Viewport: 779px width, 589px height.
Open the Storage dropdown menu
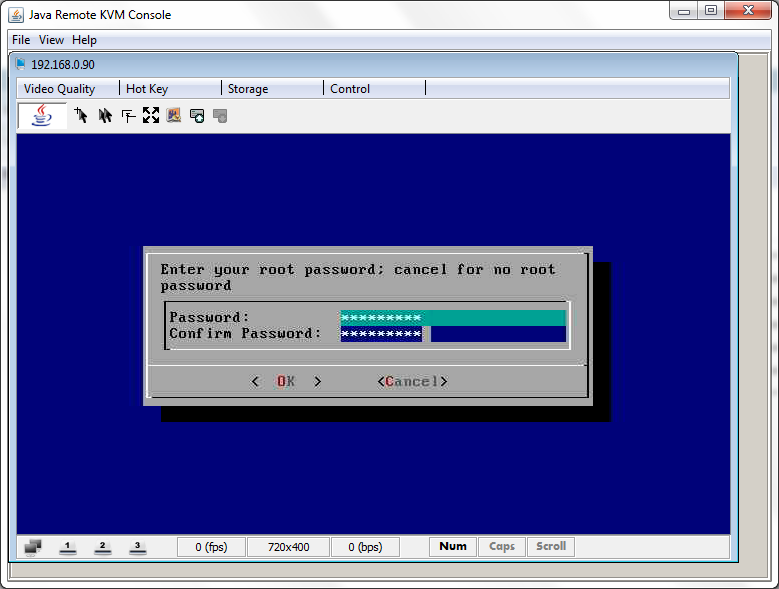pos(247,89)
